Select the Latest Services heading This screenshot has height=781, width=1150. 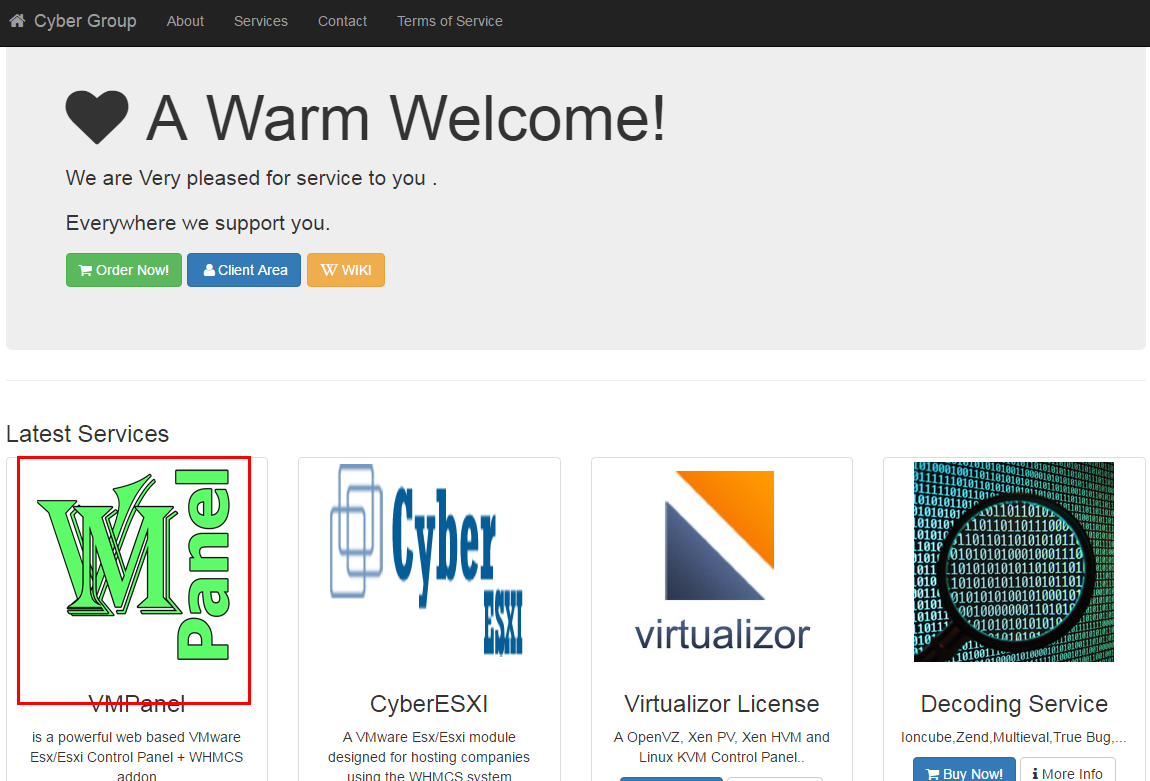[87, 434]
